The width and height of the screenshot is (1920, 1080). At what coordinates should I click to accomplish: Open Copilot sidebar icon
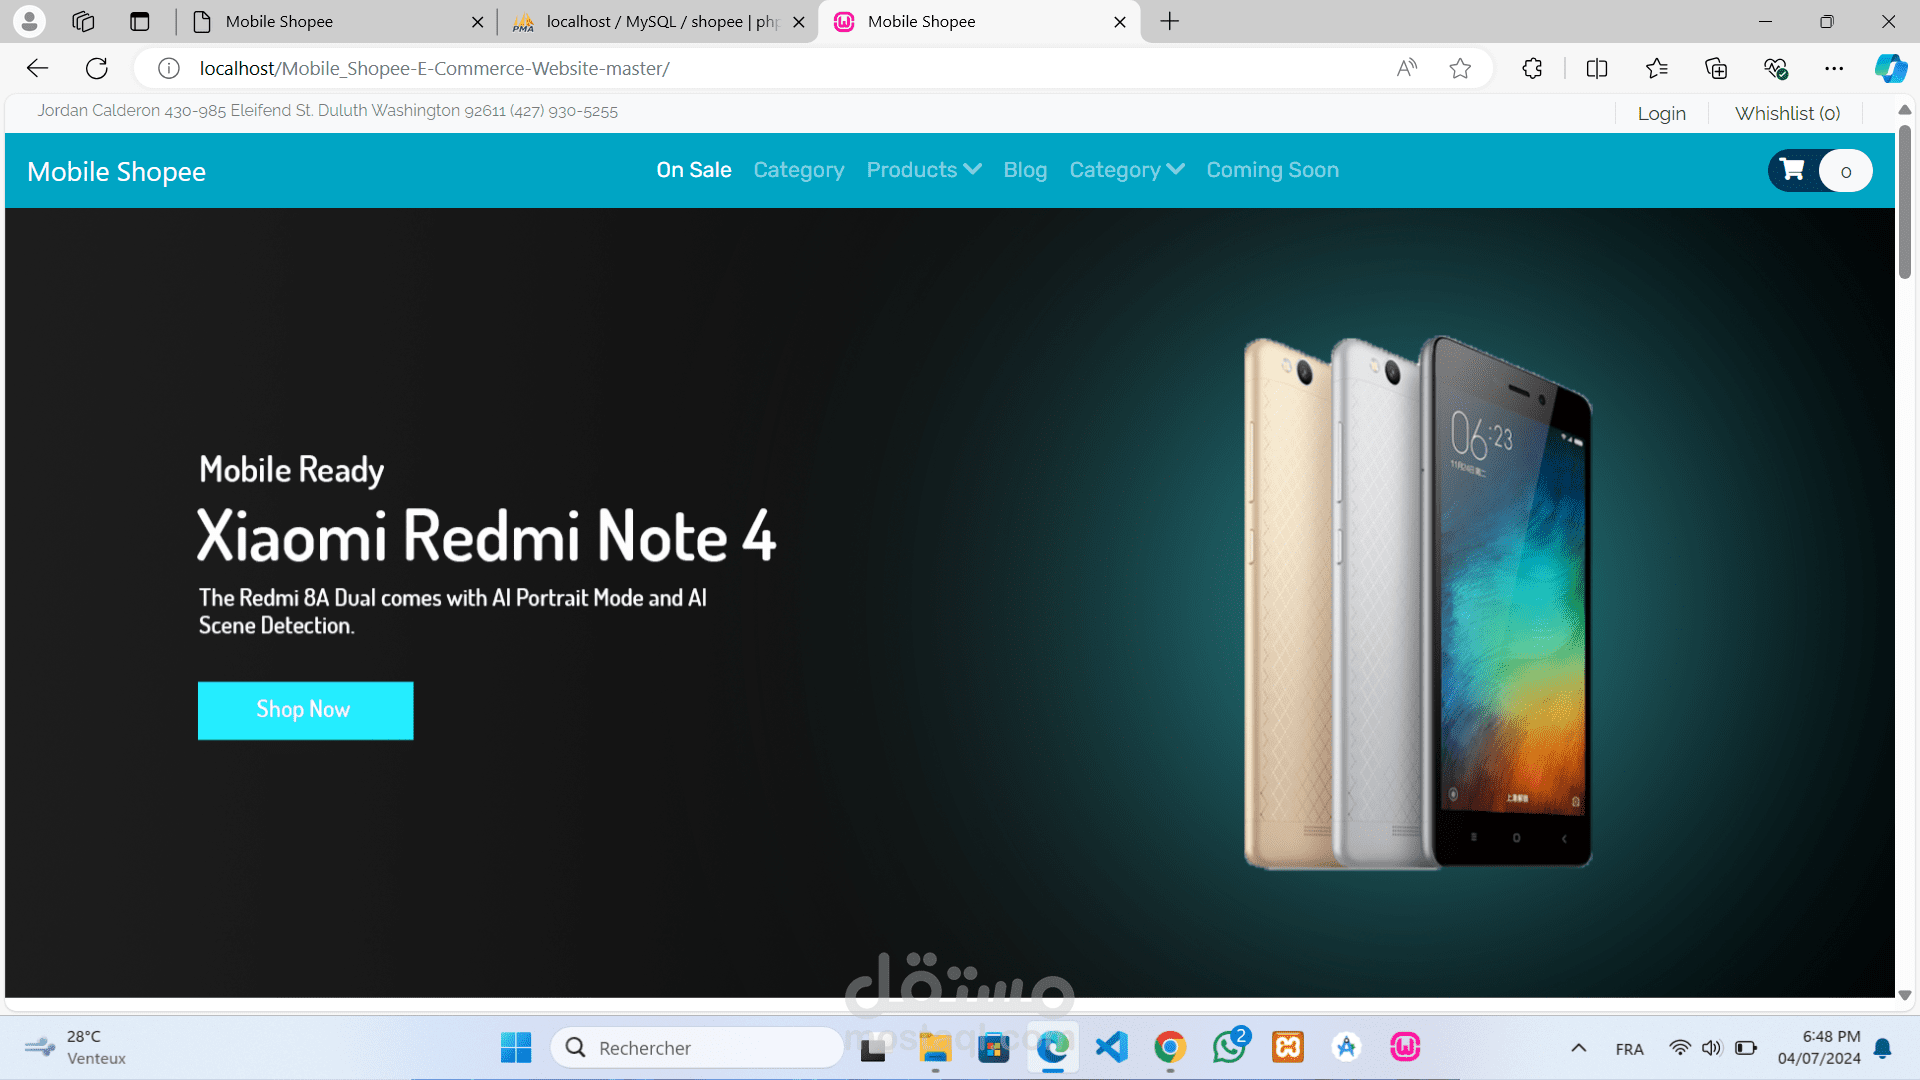click(1889, 68)
